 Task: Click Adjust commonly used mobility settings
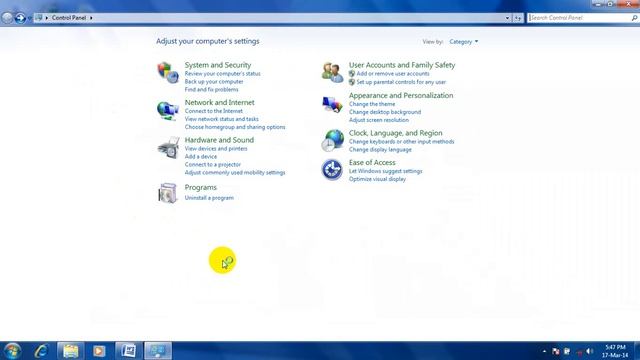[235, 173]
